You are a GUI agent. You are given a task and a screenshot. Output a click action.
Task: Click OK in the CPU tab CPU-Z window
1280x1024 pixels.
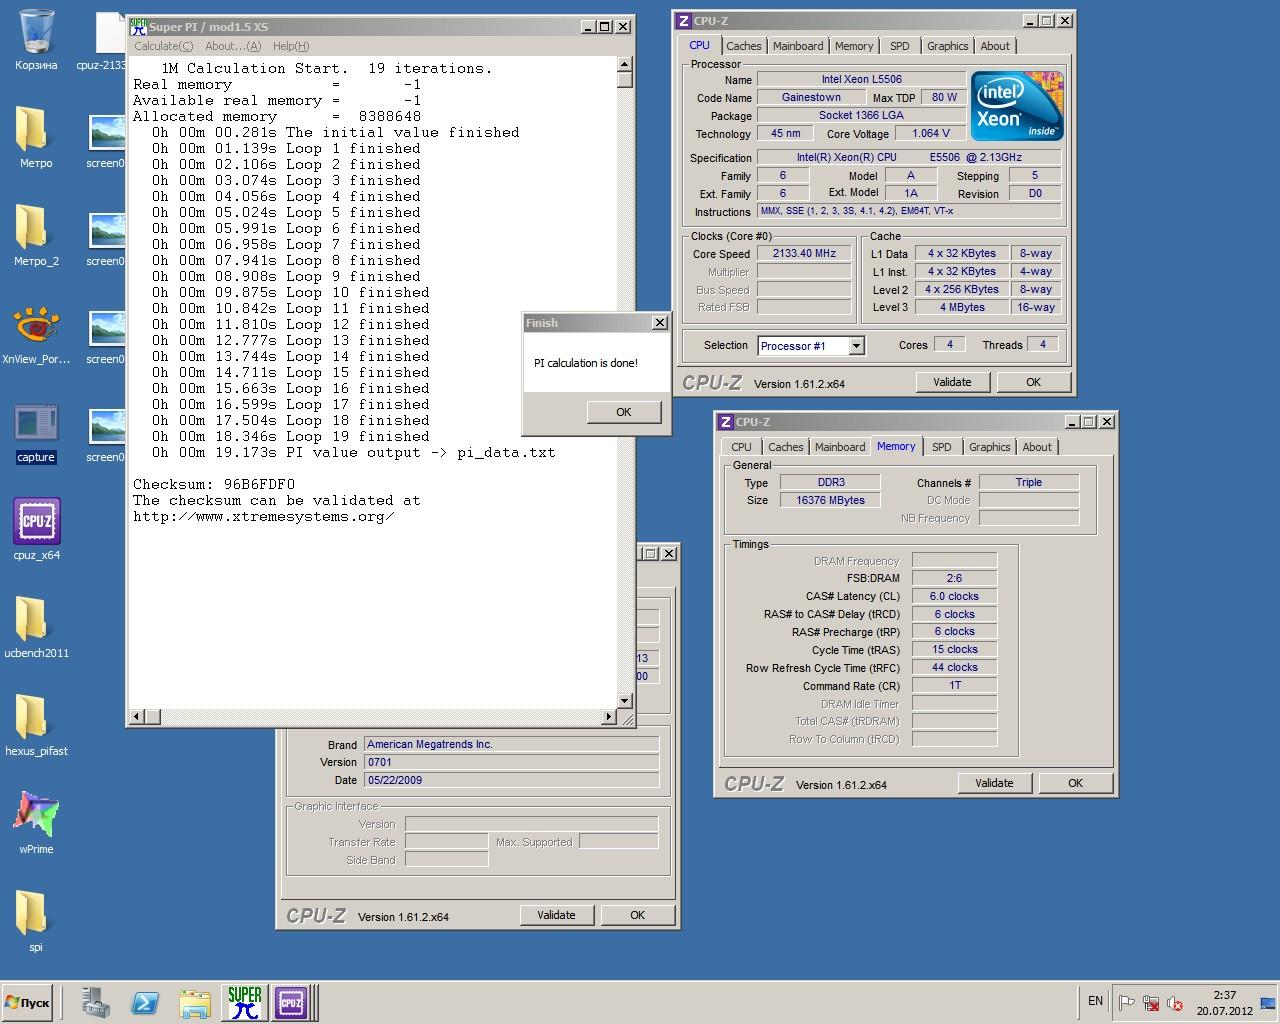pyautogui.click(x=1033, y=382)
